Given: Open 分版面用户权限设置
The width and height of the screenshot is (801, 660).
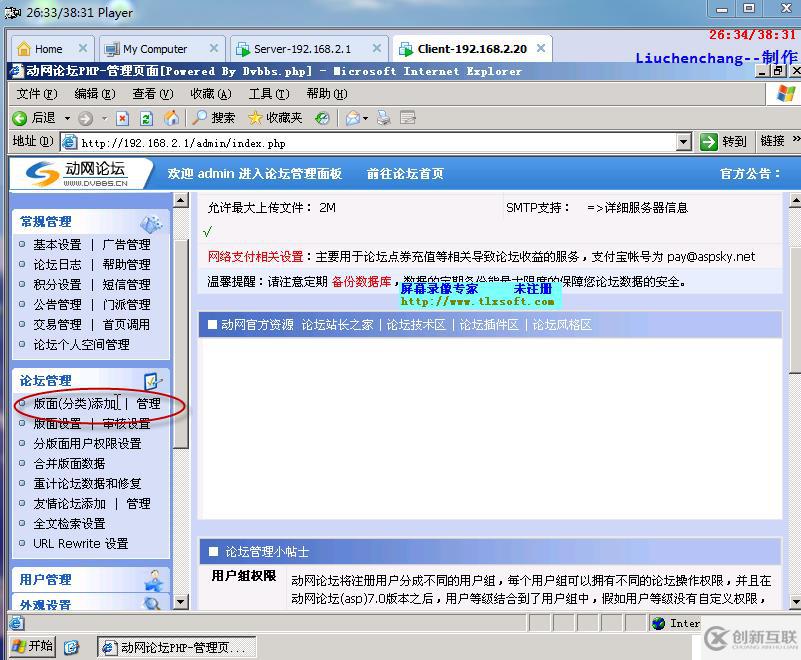Looking at the screenshot, I should tap(87, 443).
